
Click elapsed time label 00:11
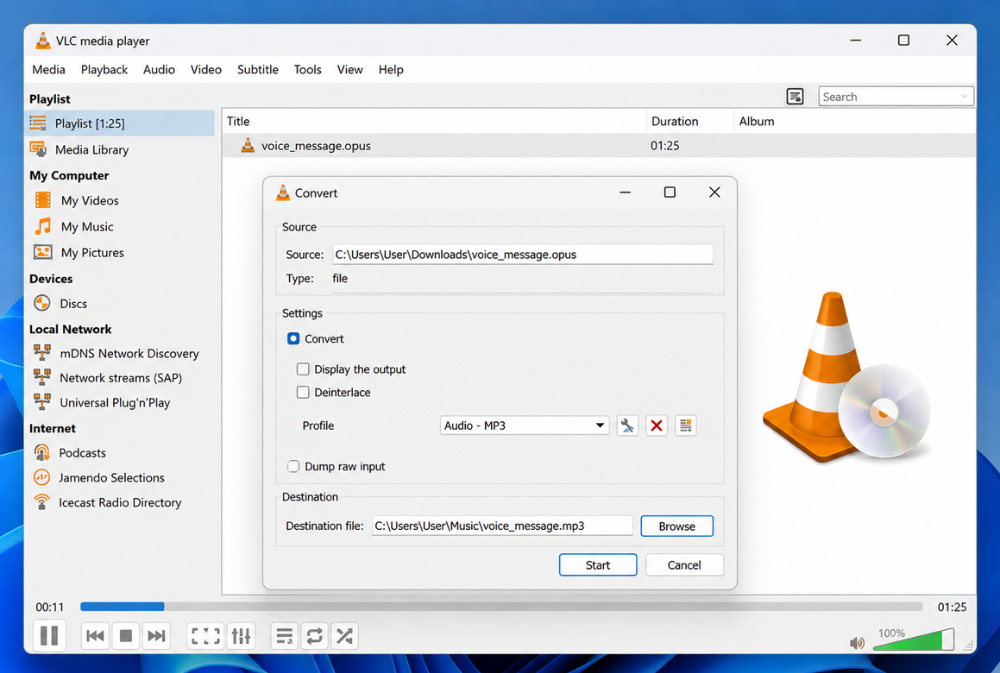tap(50, 607)
